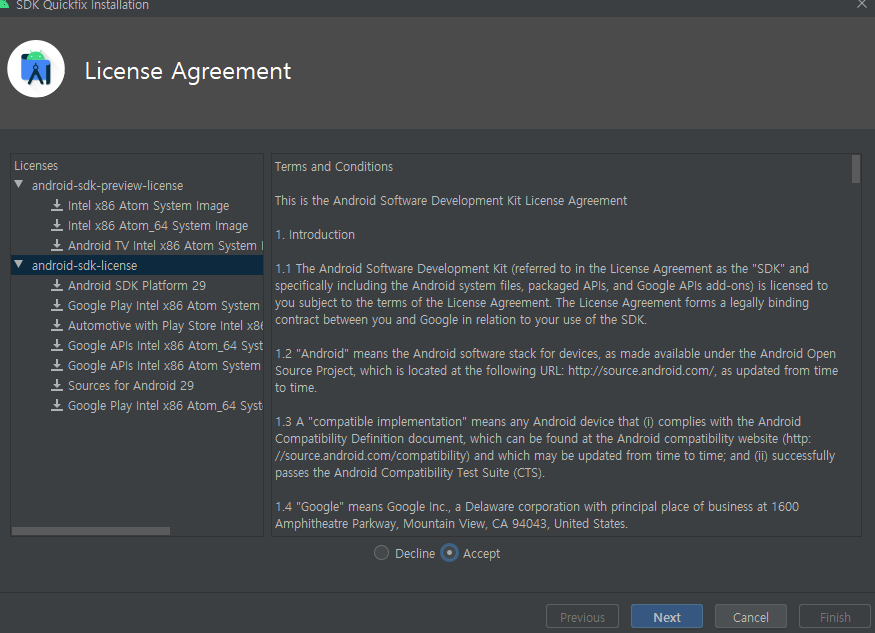This screenshot has height=633, width=875.
Task: Collapse the android-sdk-license group arrow
Action: click(19, 264)
